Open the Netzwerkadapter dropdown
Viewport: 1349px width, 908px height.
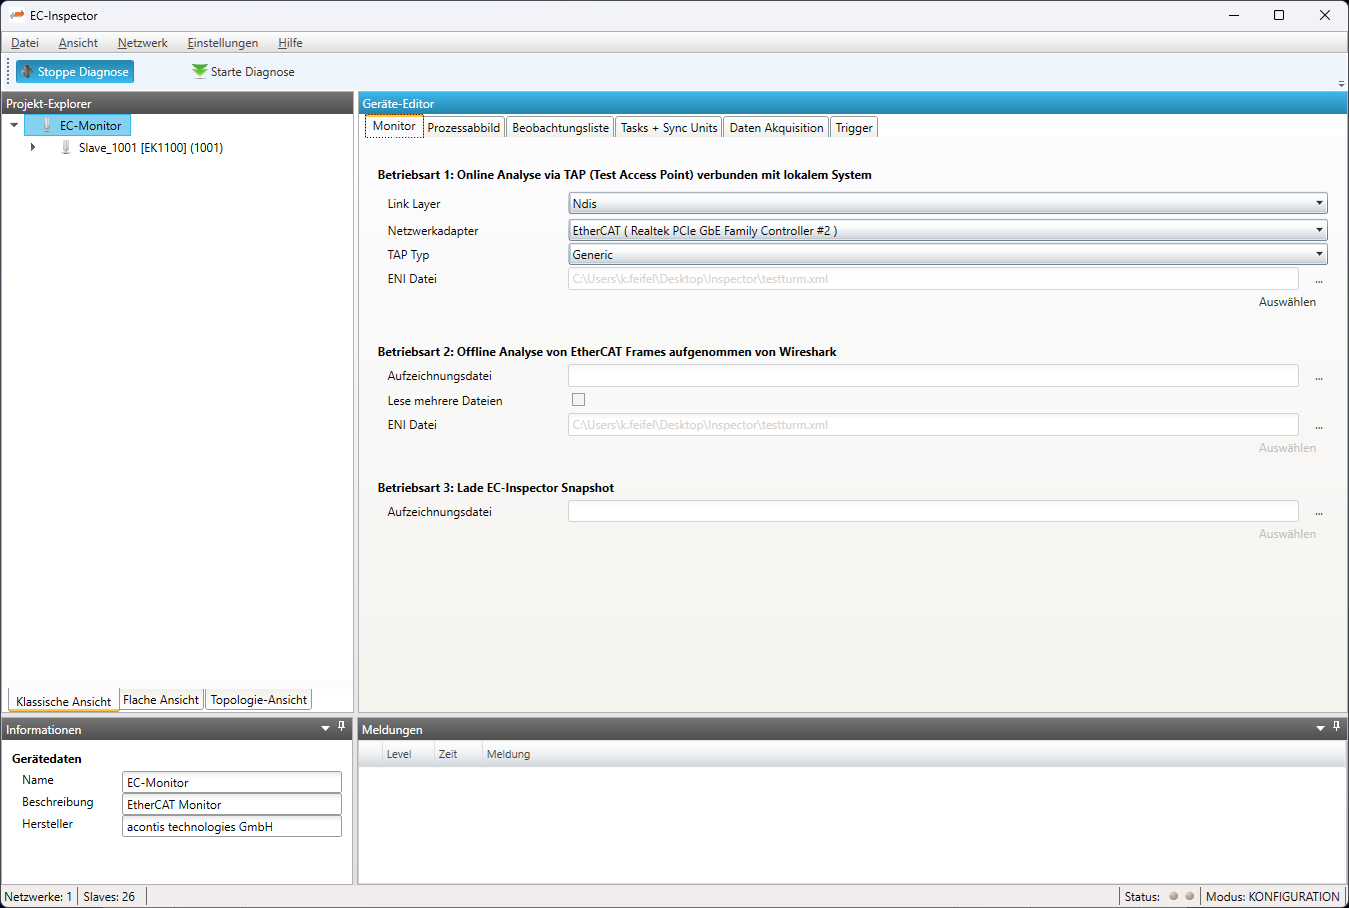1319,231
